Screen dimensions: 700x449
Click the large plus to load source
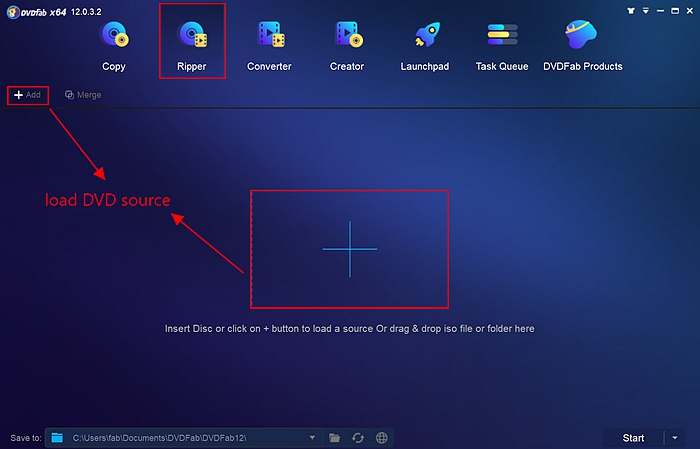350,249
